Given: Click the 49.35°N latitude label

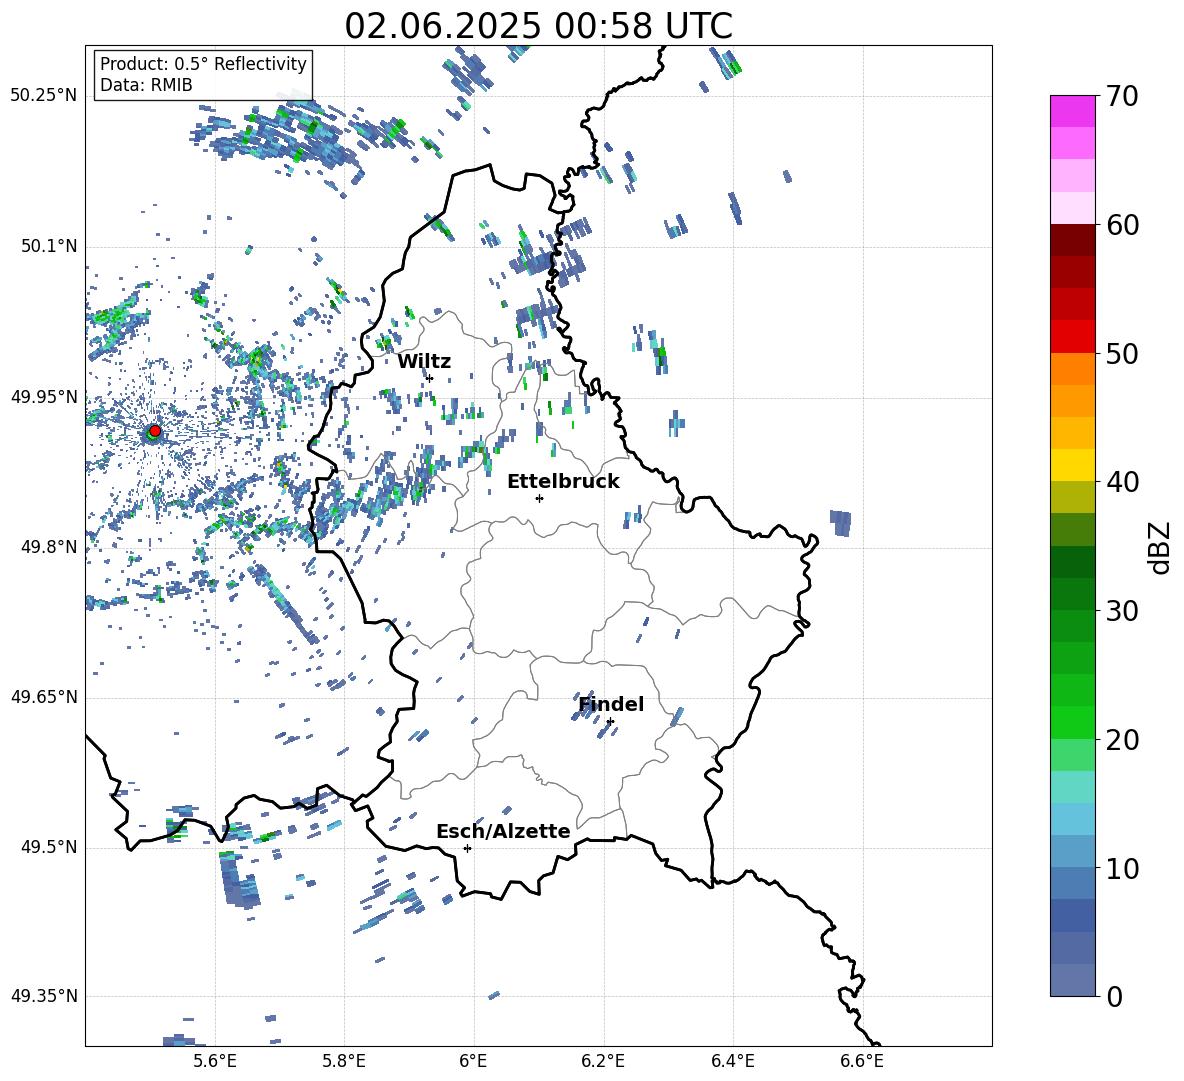Looking at the screenshot, I should point(44,996).
